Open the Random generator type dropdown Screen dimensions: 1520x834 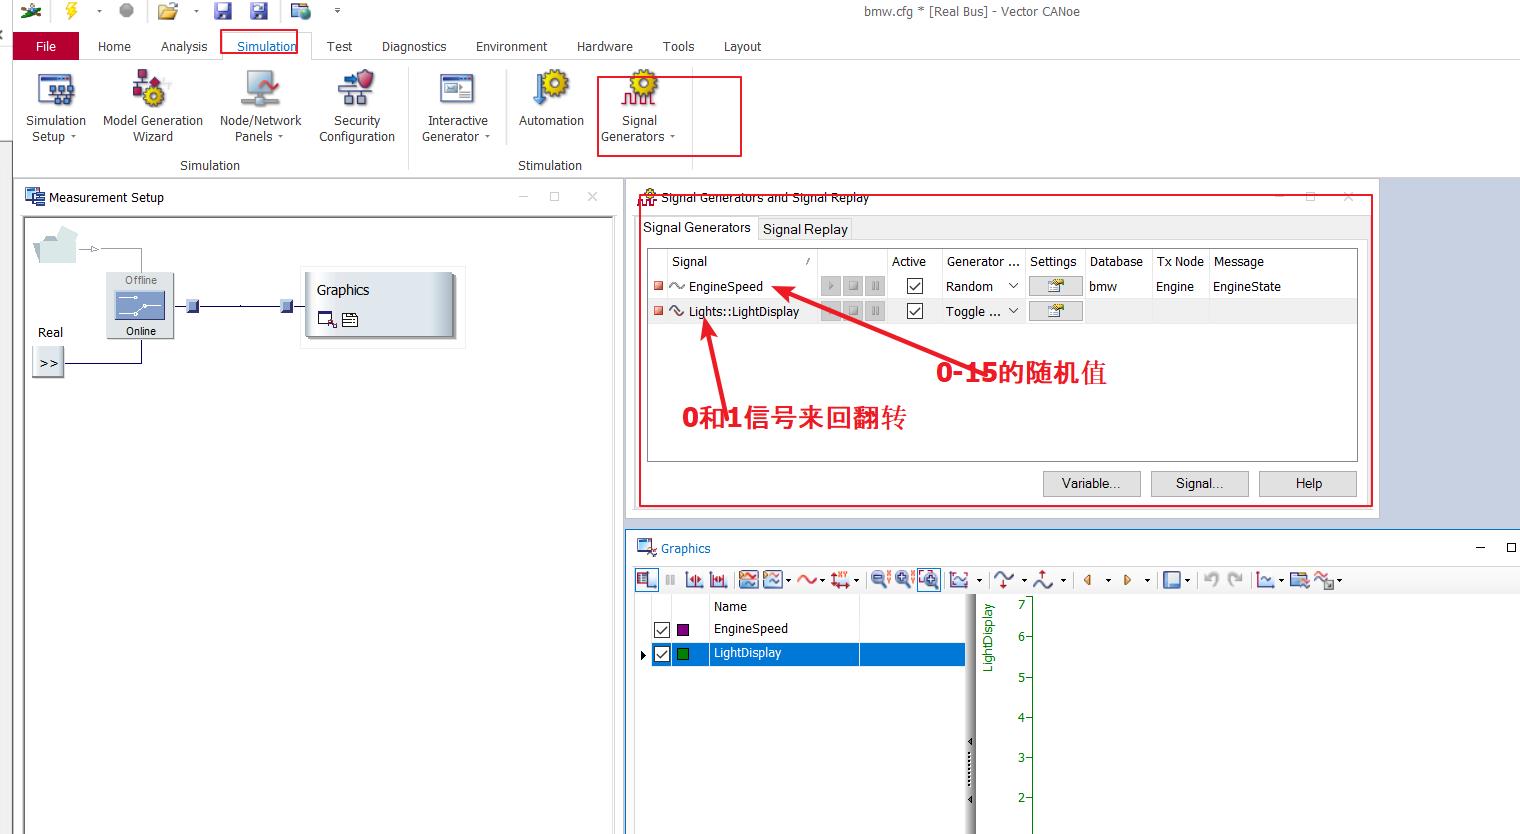(x=1013, y=286)
